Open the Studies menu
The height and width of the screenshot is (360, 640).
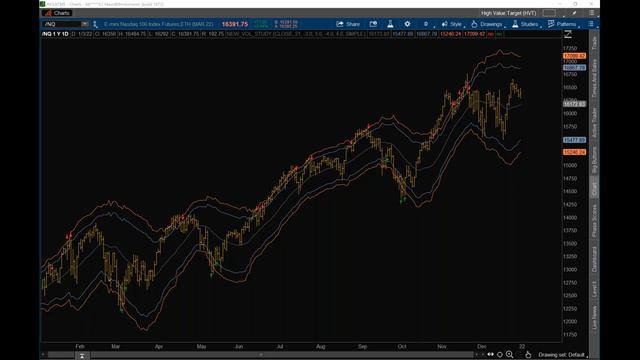point(526,24)
